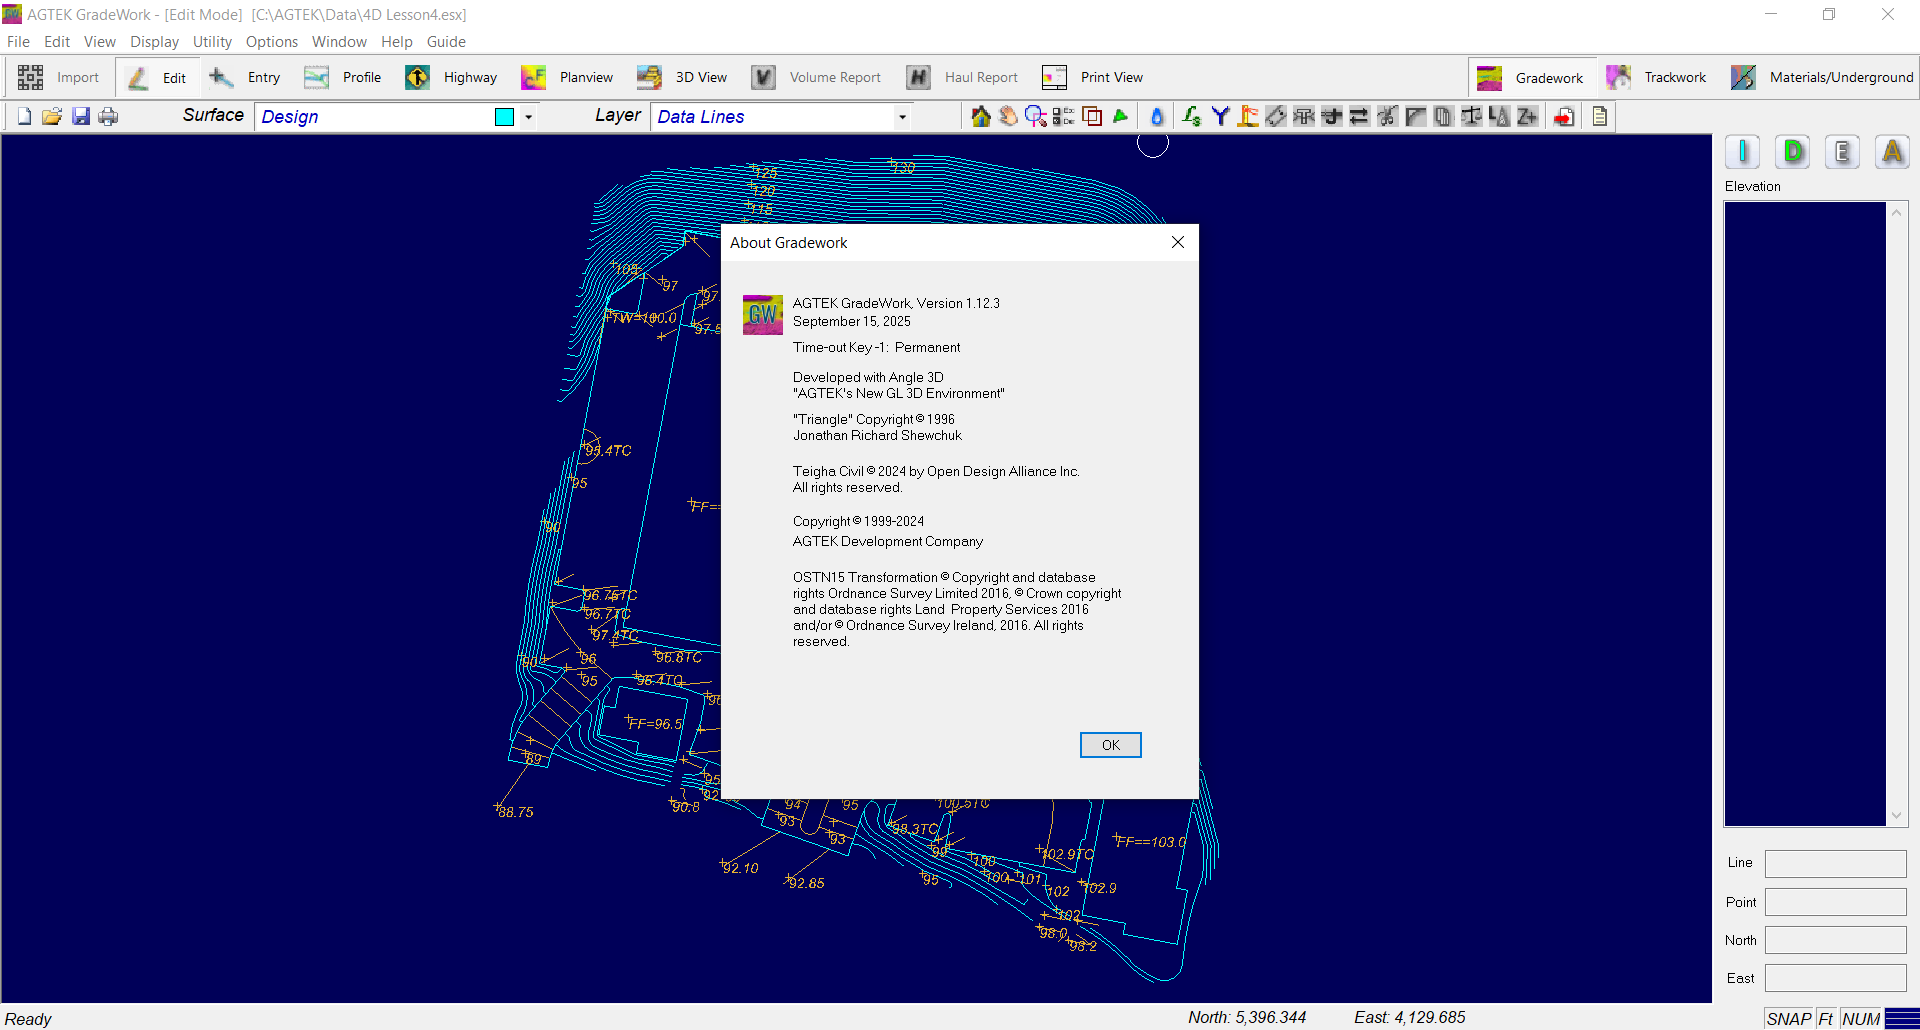Switch to Entry mode
The width and height of the screenshot is (1920, 1030).
[x=245, y=77]
